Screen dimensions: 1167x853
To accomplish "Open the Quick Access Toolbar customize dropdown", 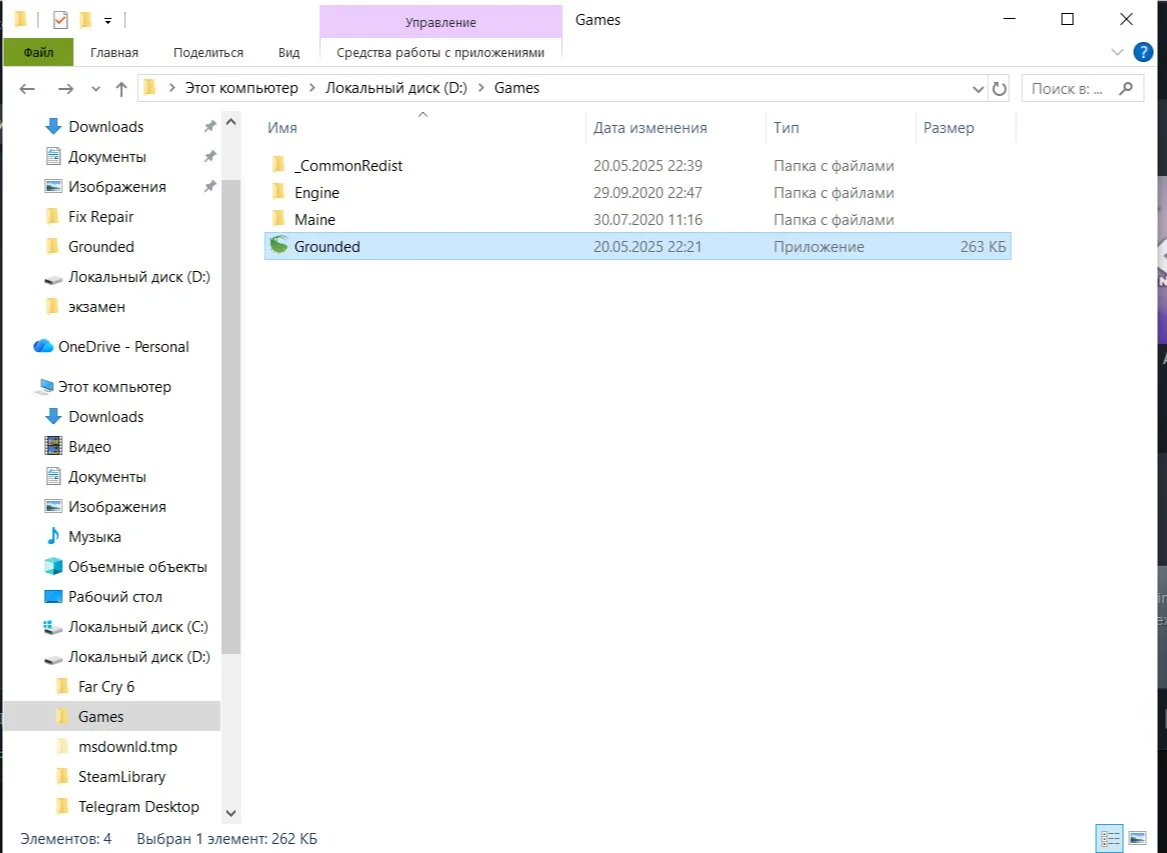I will [107, 20].
